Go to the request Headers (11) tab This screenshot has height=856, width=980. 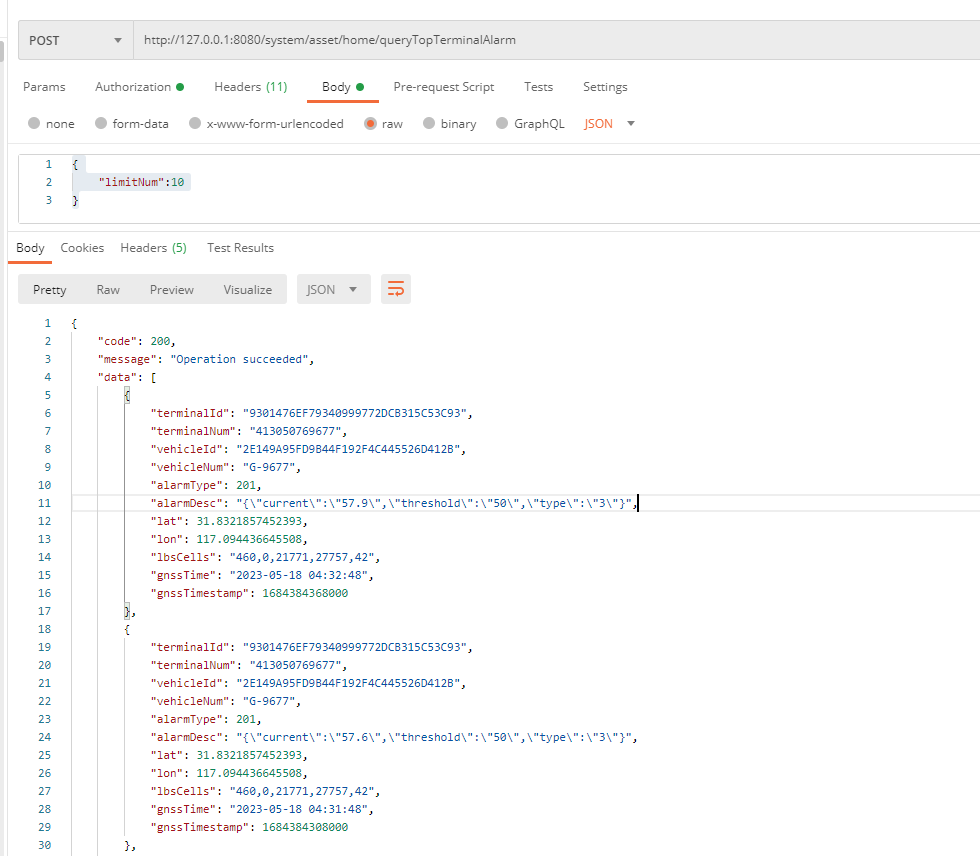tap(250, 87)
